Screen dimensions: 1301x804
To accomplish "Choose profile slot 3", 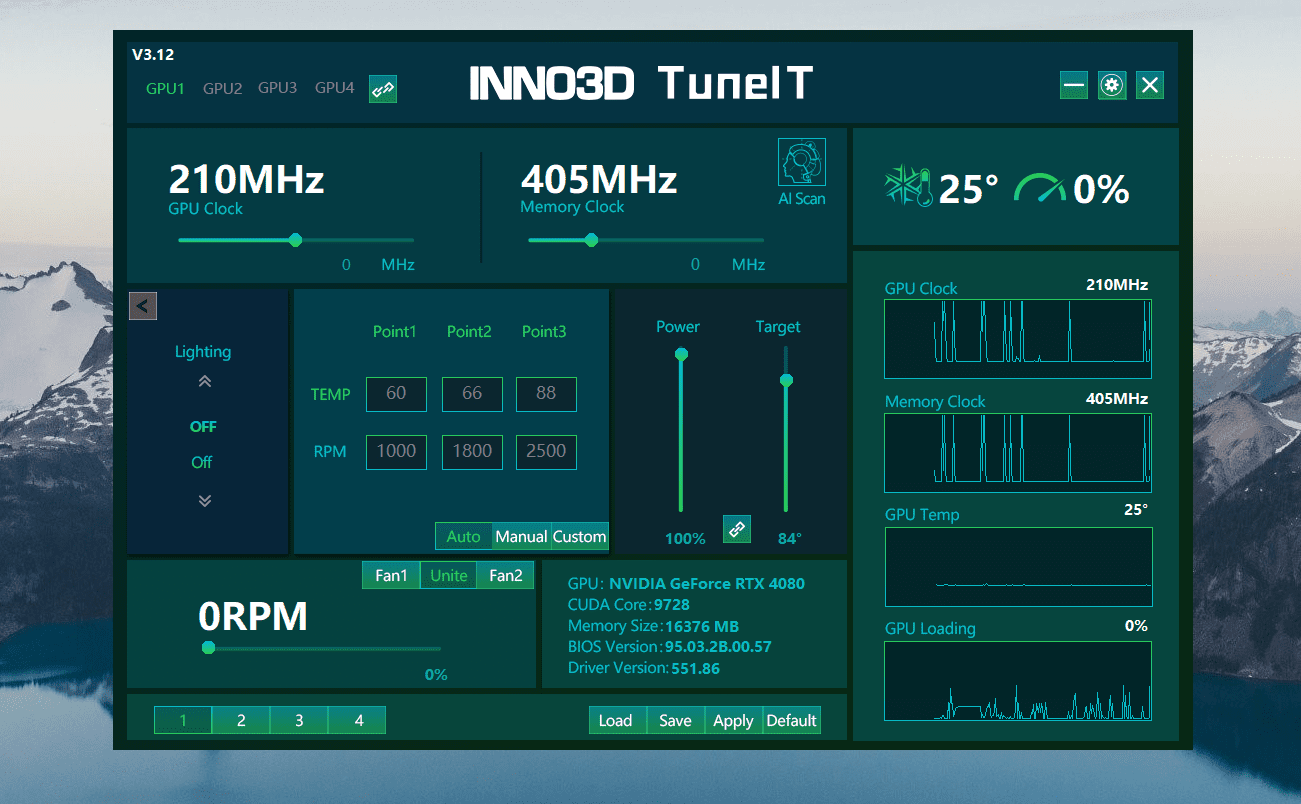I will [299, 720].
